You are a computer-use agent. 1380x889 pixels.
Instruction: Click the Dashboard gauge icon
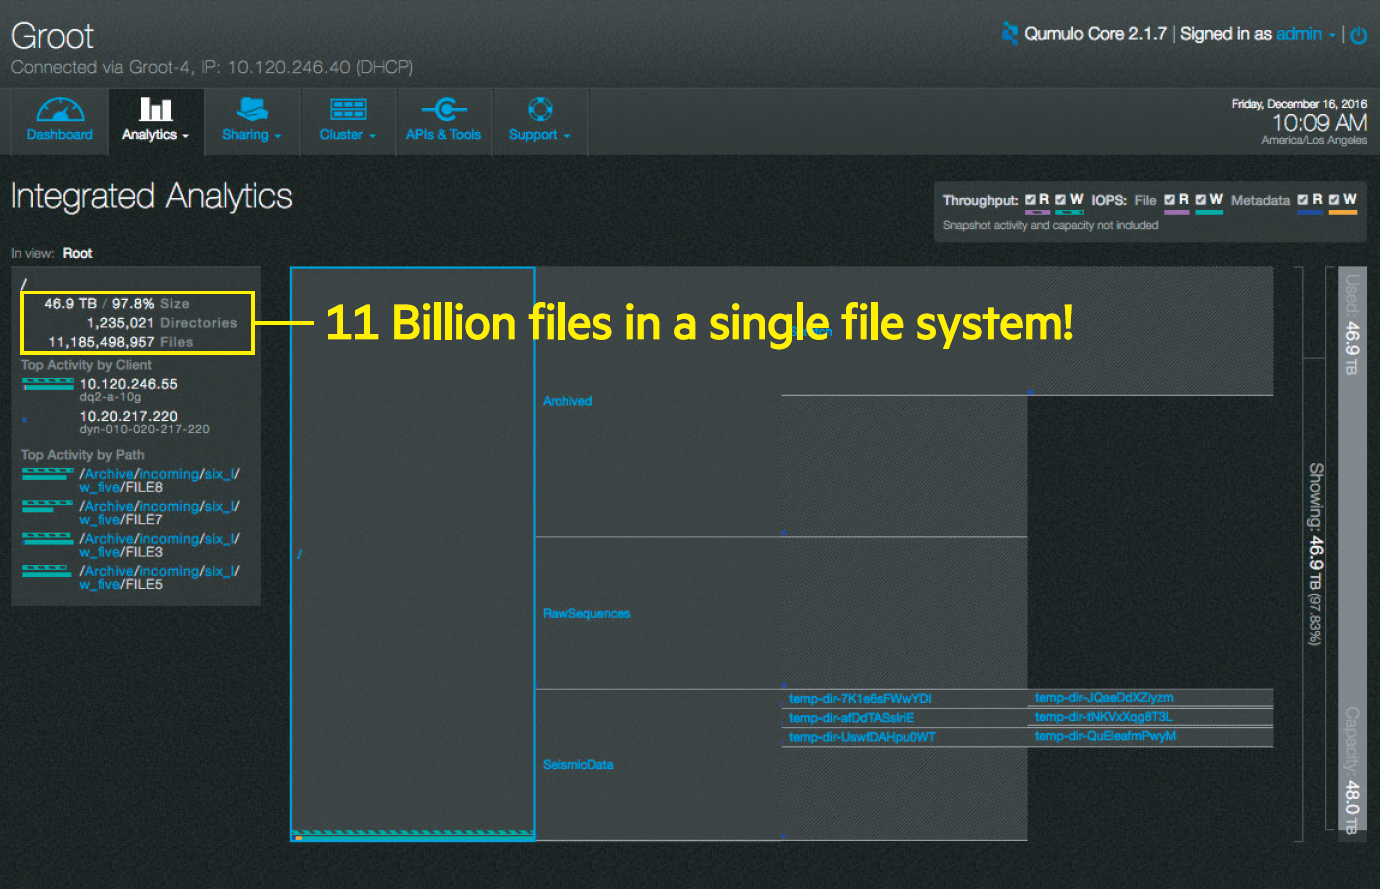[60, 109]
